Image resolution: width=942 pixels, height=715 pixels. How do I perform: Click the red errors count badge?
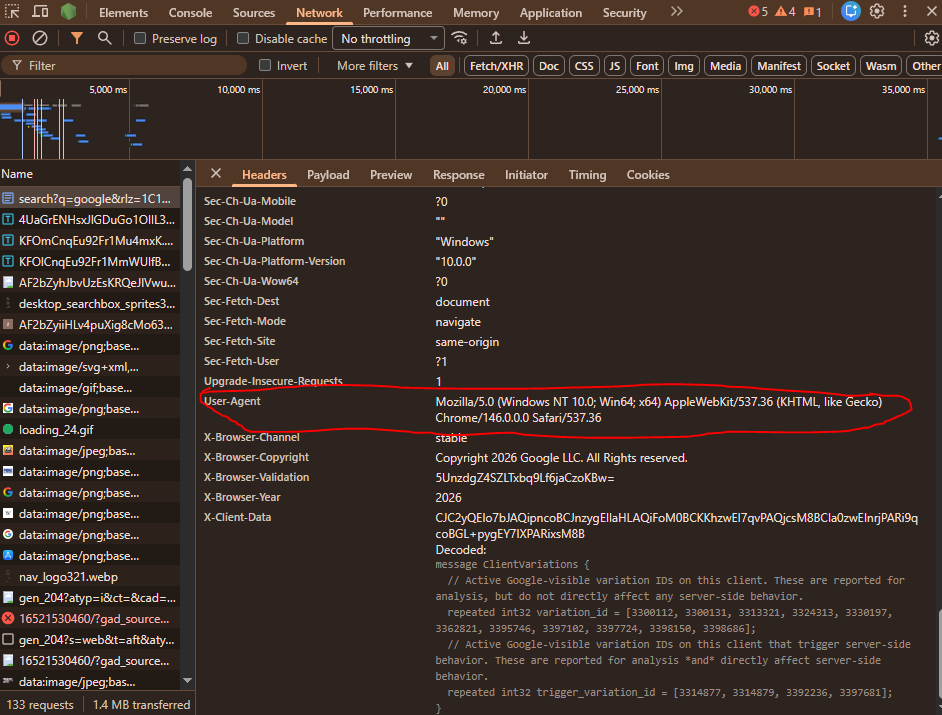point(758,11)
